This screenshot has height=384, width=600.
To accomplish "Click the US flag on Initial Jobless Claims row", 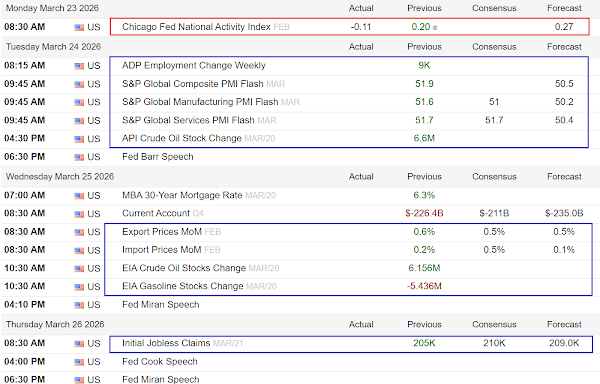I will pyautogui.click(x=79, y=343).
